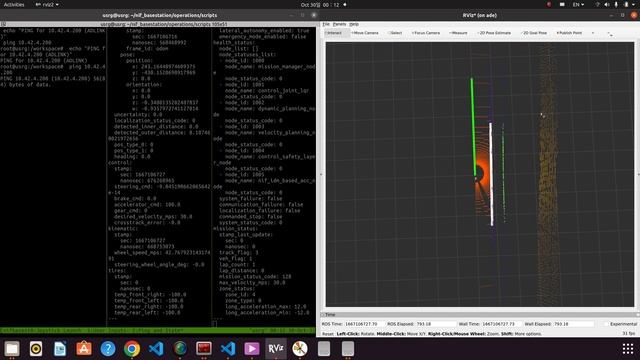Click the 'lap_count: 1' terminal line
The height and width of the screenshot is (360, 640).
[x=237, y=264]
